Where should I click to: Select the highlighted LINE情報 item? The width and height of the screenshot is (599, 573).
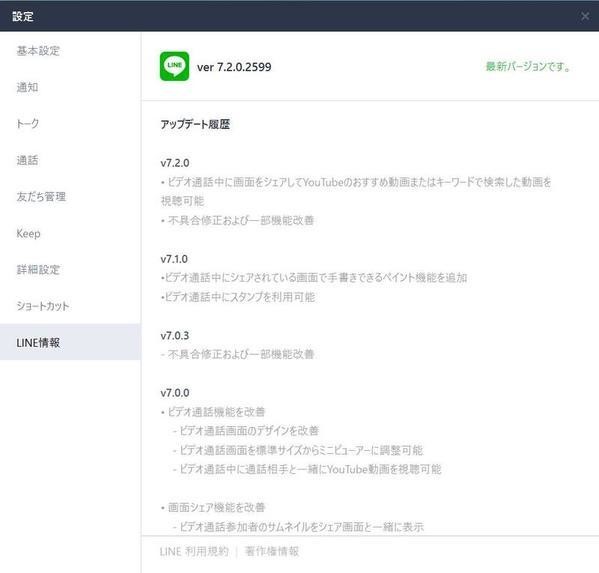point(70,342)
